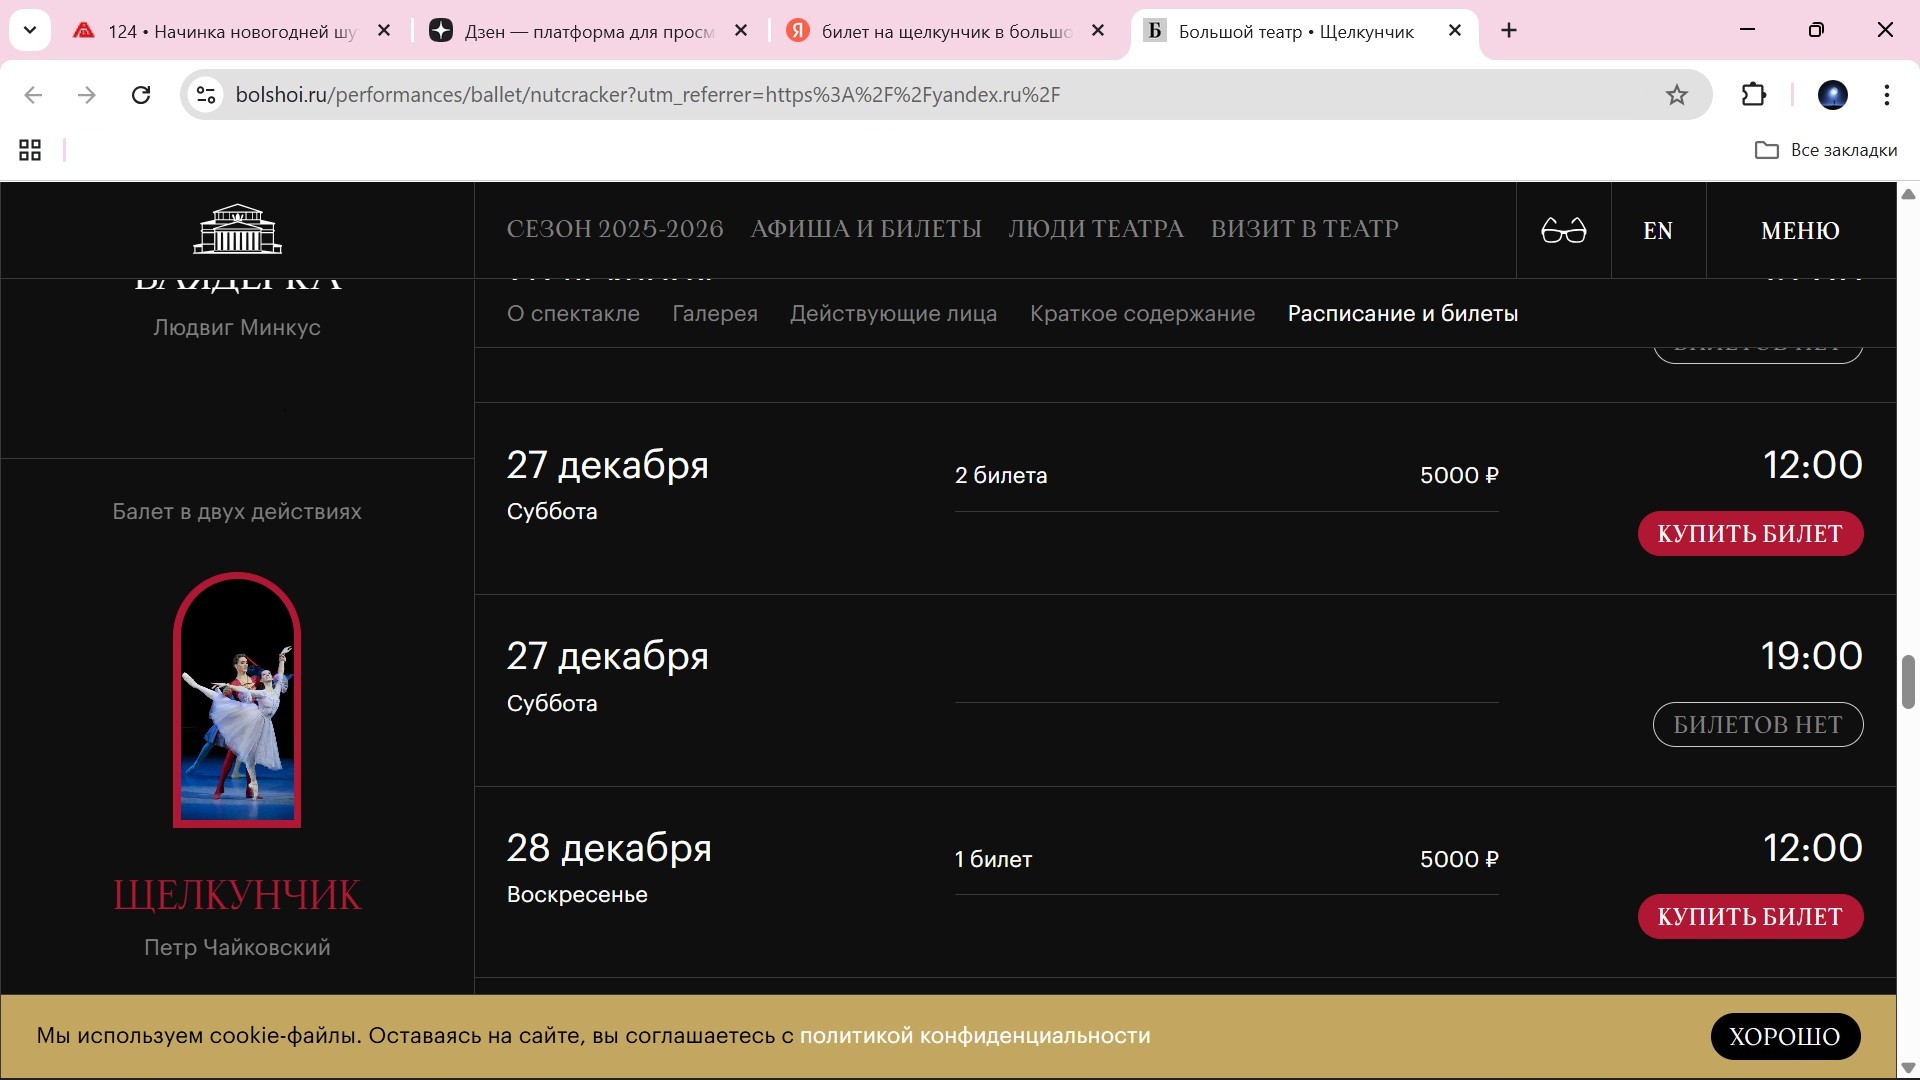The image size is (1920, 1080).
Task: Switch to the Дзен browser tab
Action: click(588, 31)
